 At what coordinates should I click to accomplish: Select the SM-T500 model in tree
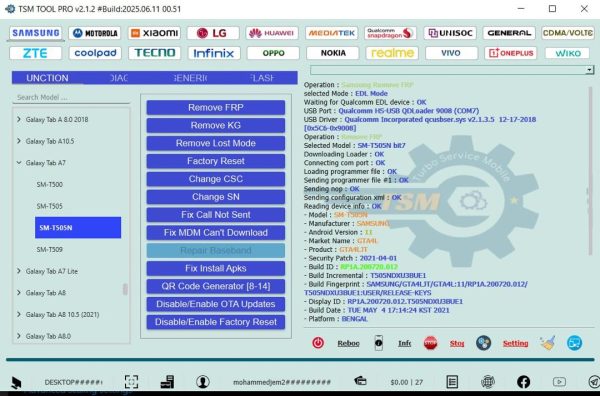pyautogui.click(x=50, y=184)
